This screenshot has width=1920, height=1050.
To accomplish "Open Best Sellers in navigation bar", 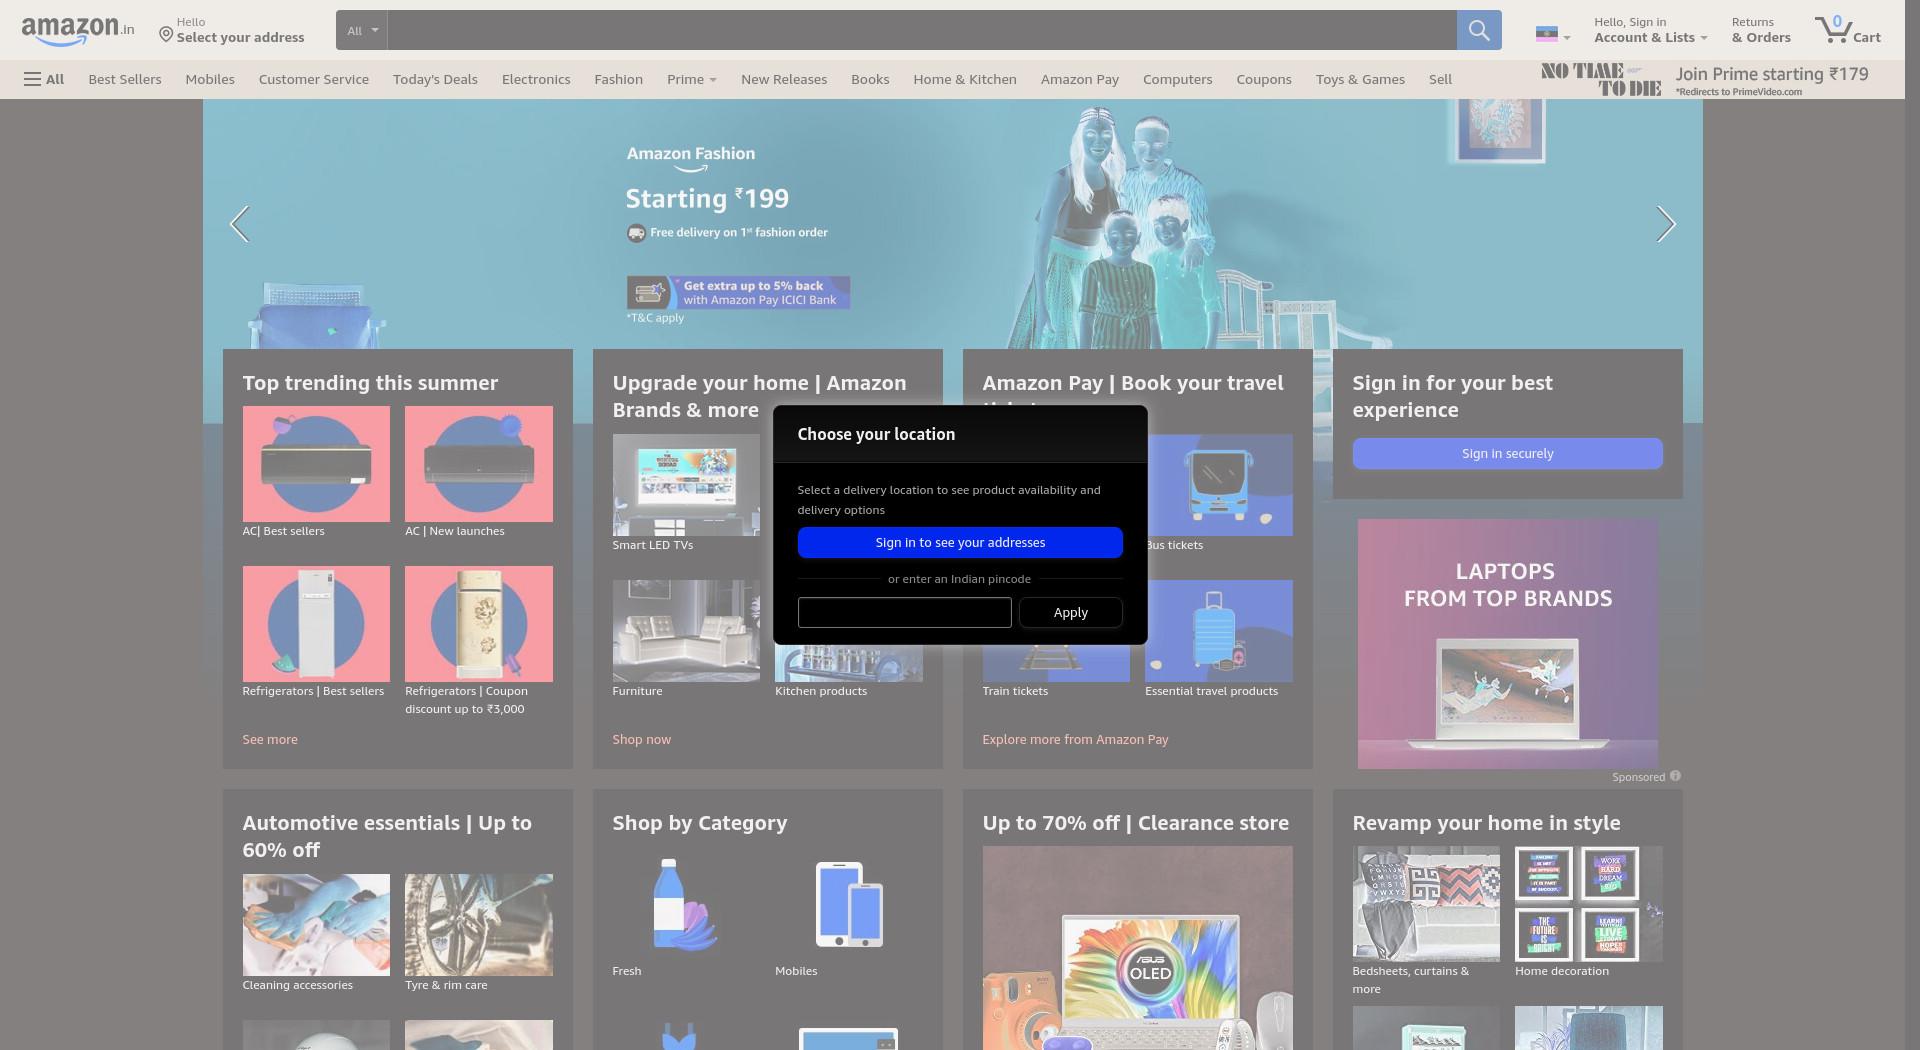I will click(125, 79).
